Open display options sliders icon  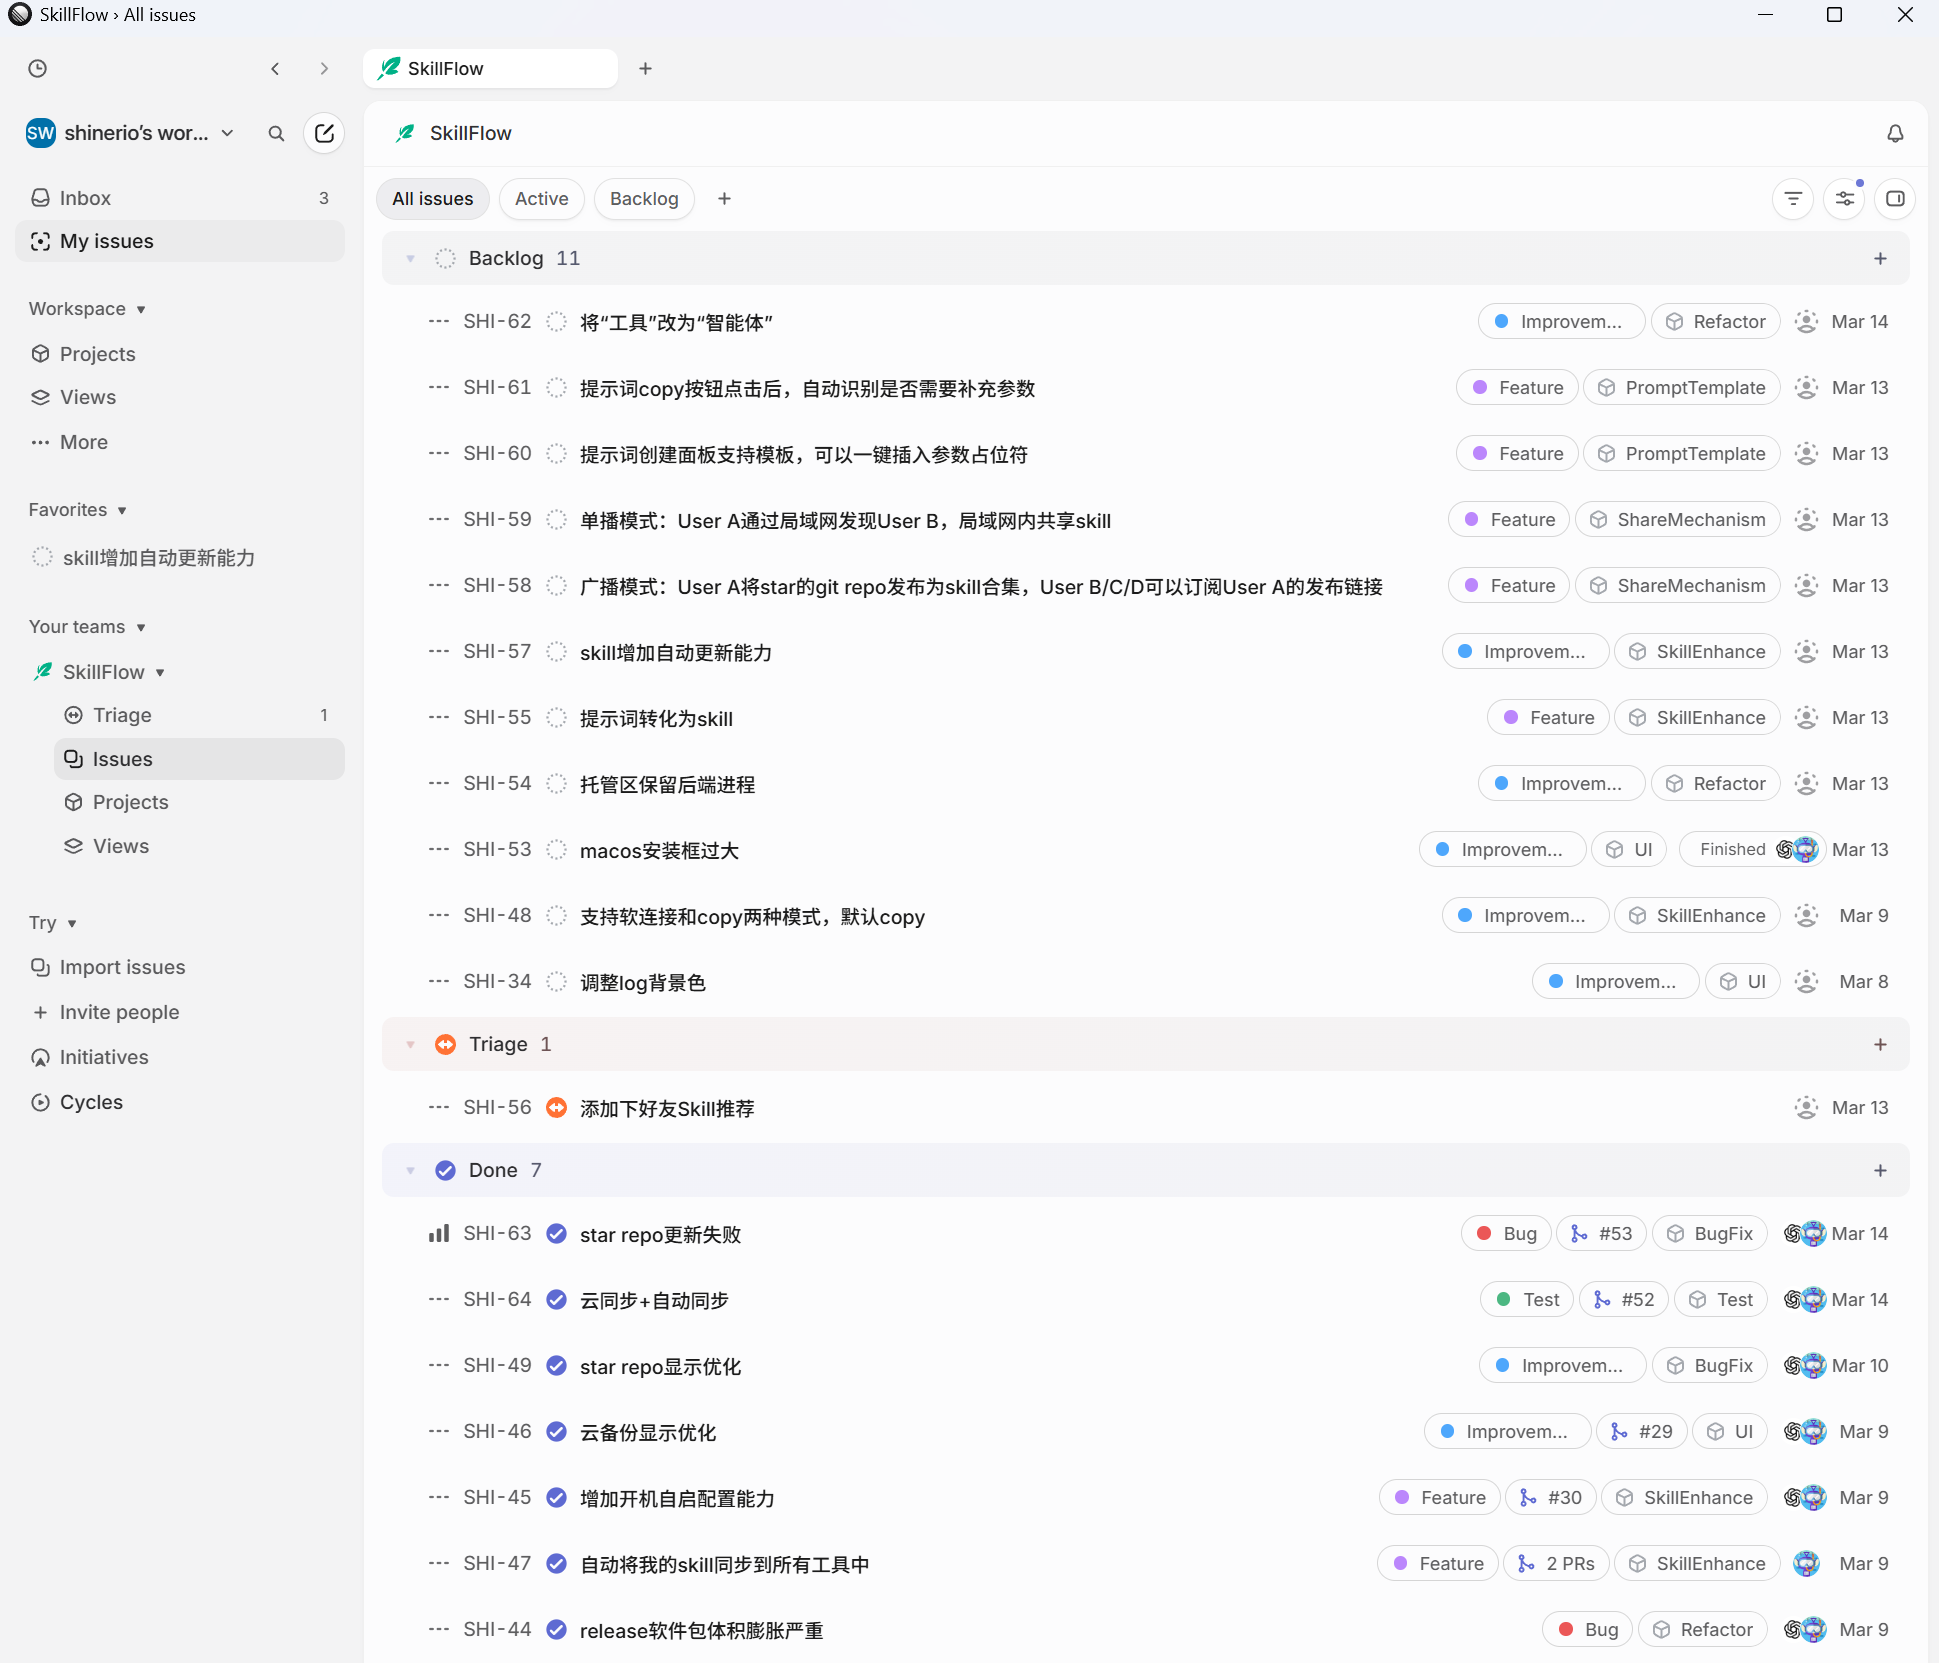point(1844,199)
